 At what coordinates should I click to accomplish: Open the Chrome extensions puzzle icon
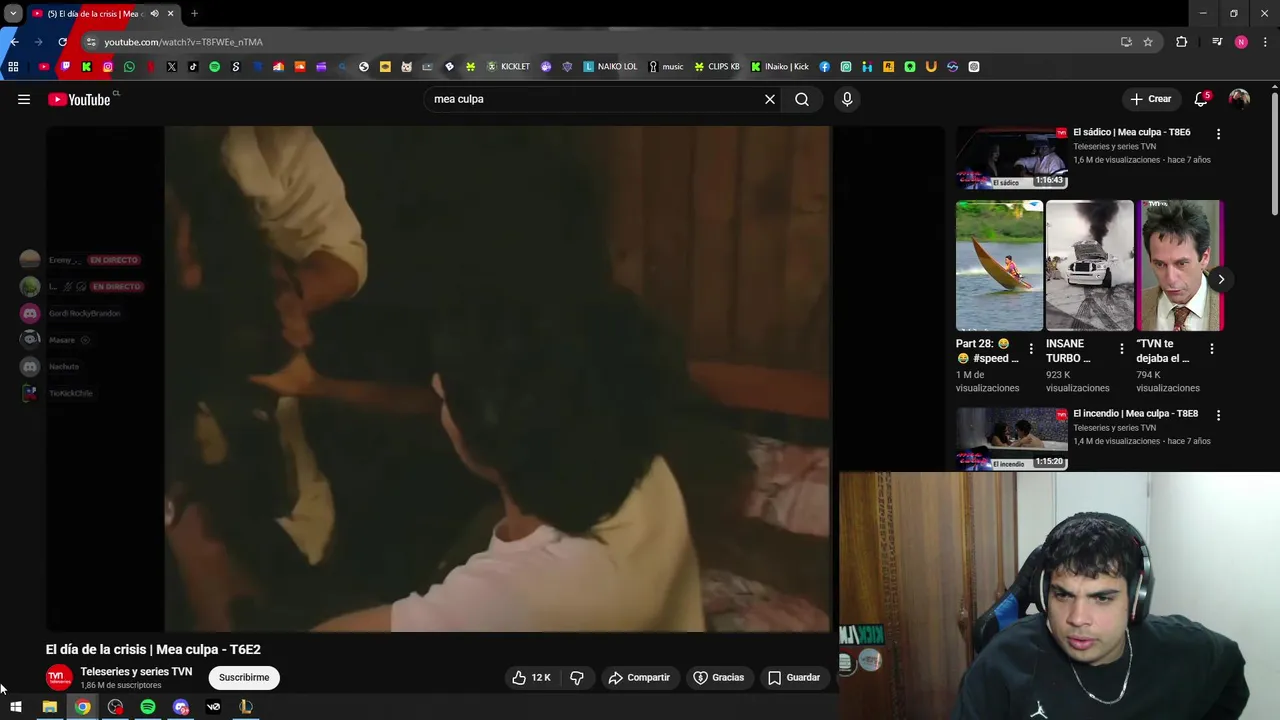click(x=1182, y=42)
